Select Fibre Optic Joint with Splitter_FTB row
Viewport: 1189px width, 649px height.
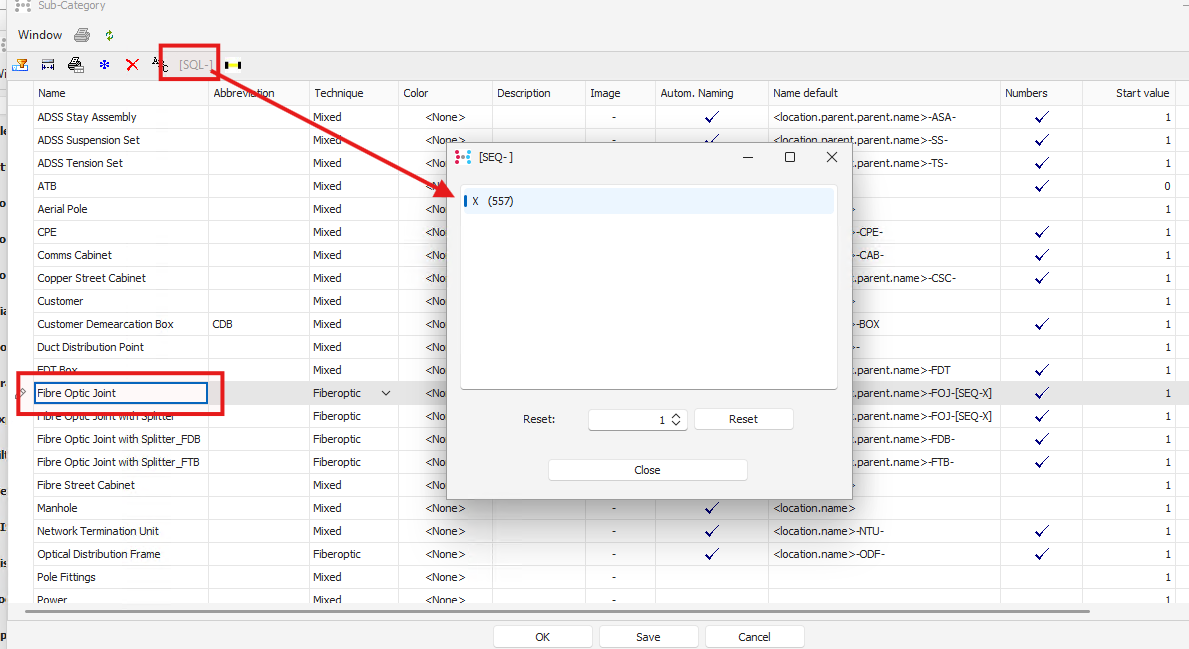click(x=118, y=462)
